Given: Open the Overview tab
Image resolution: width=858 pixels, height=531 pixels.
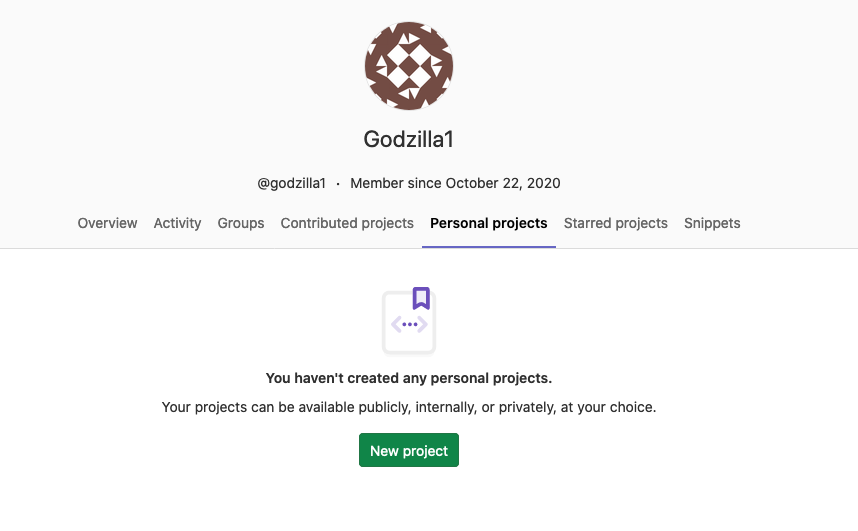Looking at the screenshot, I should click(x=107, y=223).
